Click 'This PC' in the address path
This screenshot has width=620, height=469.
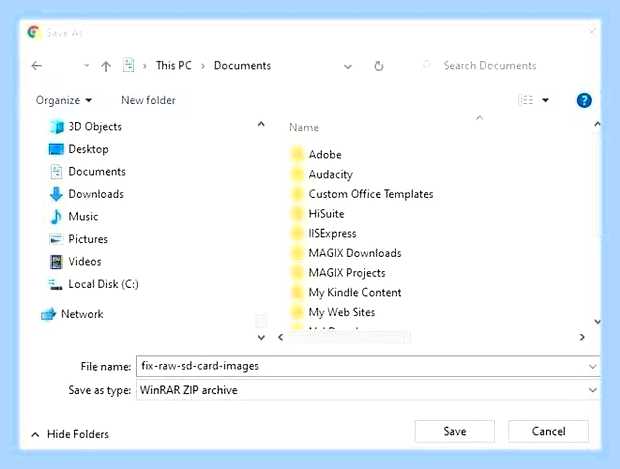pos(174,65)
